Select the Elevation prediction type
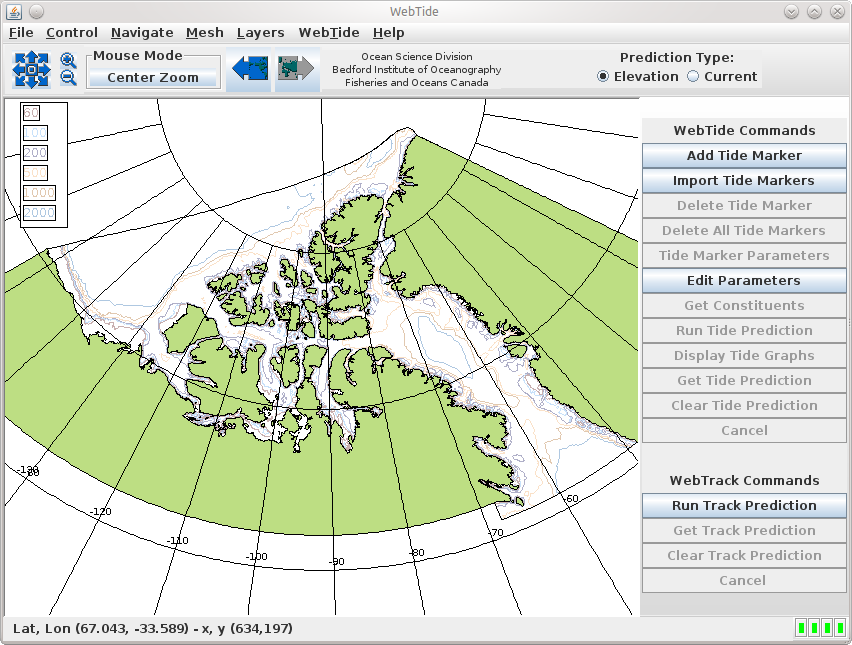 coord(603,77)
